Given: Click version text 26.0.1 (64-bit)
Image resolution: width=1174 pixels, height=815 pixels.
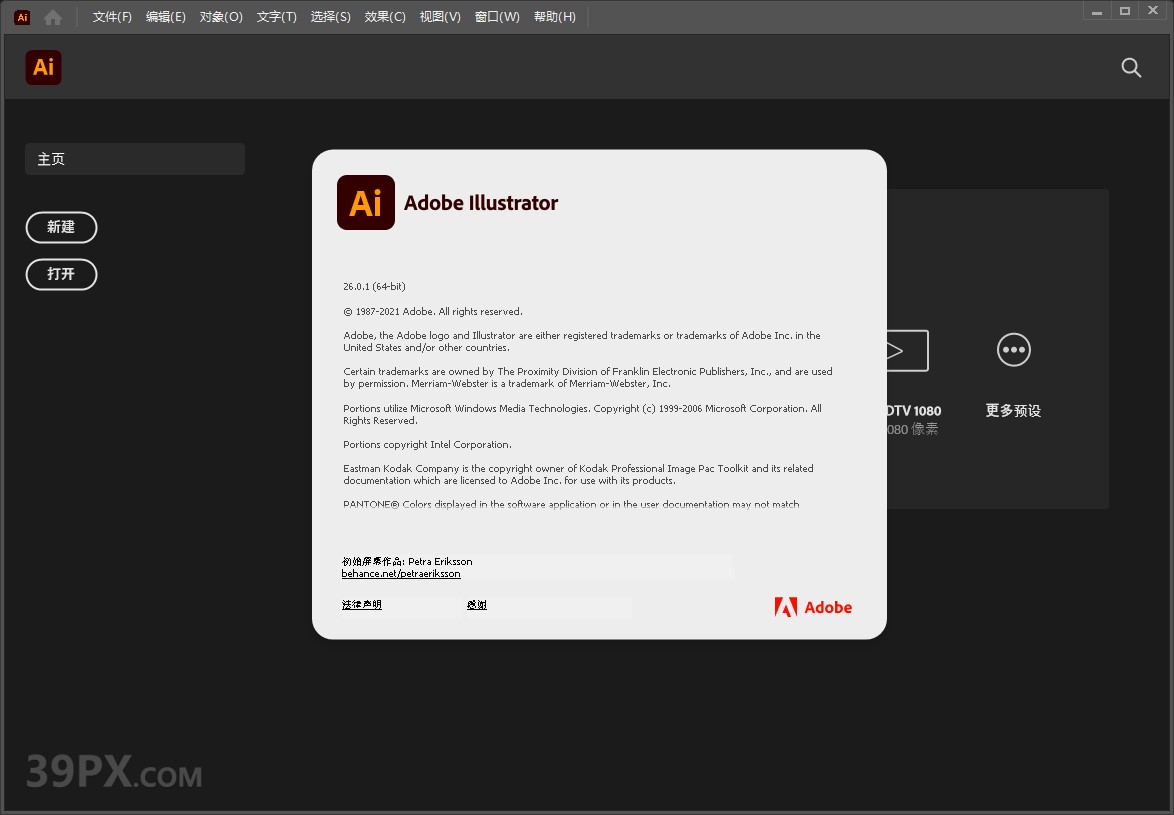Looking at the screenshot, I should point(374,287).
